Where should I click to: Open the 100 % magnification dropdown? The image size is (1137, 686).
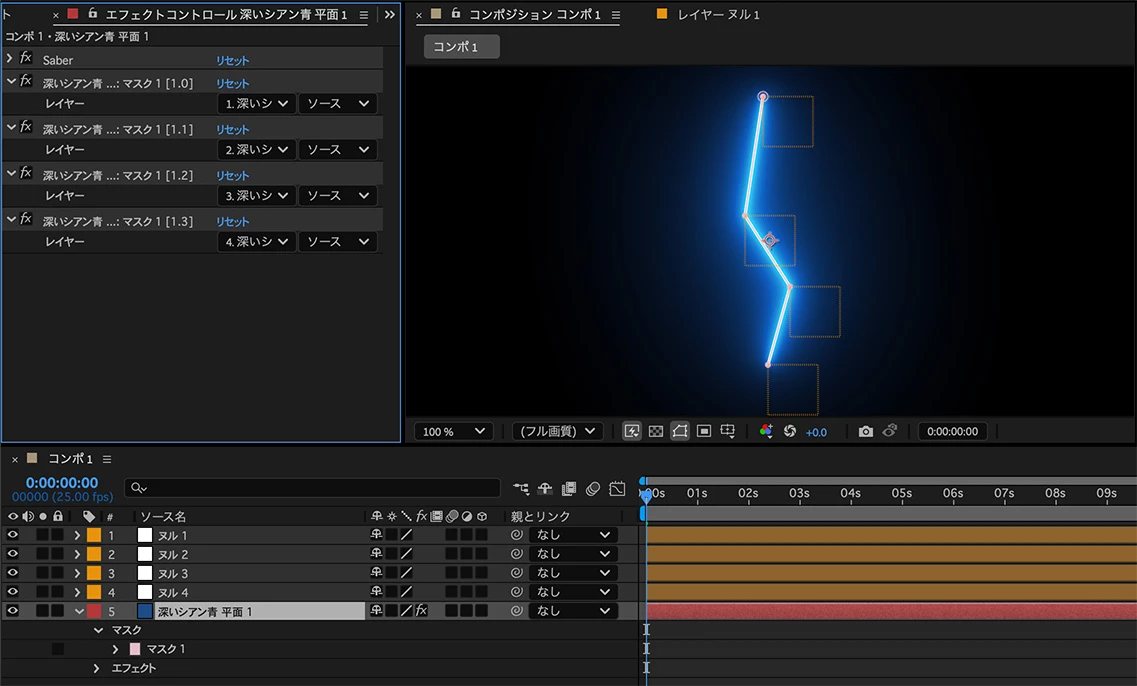pyautogui.click(x=454, y=431)
